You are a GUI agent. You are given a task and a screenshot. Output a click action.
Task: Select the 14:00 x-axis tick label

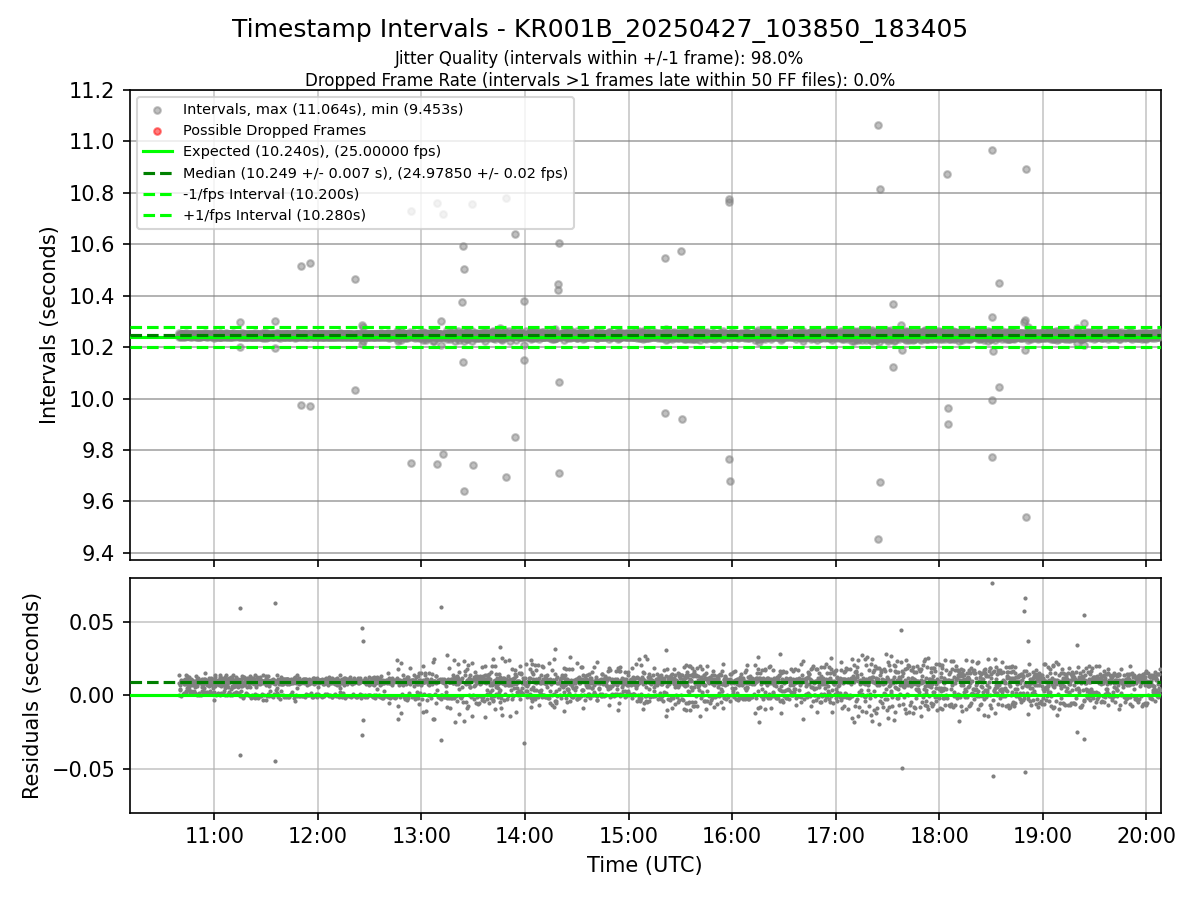(x=525, y=834)
